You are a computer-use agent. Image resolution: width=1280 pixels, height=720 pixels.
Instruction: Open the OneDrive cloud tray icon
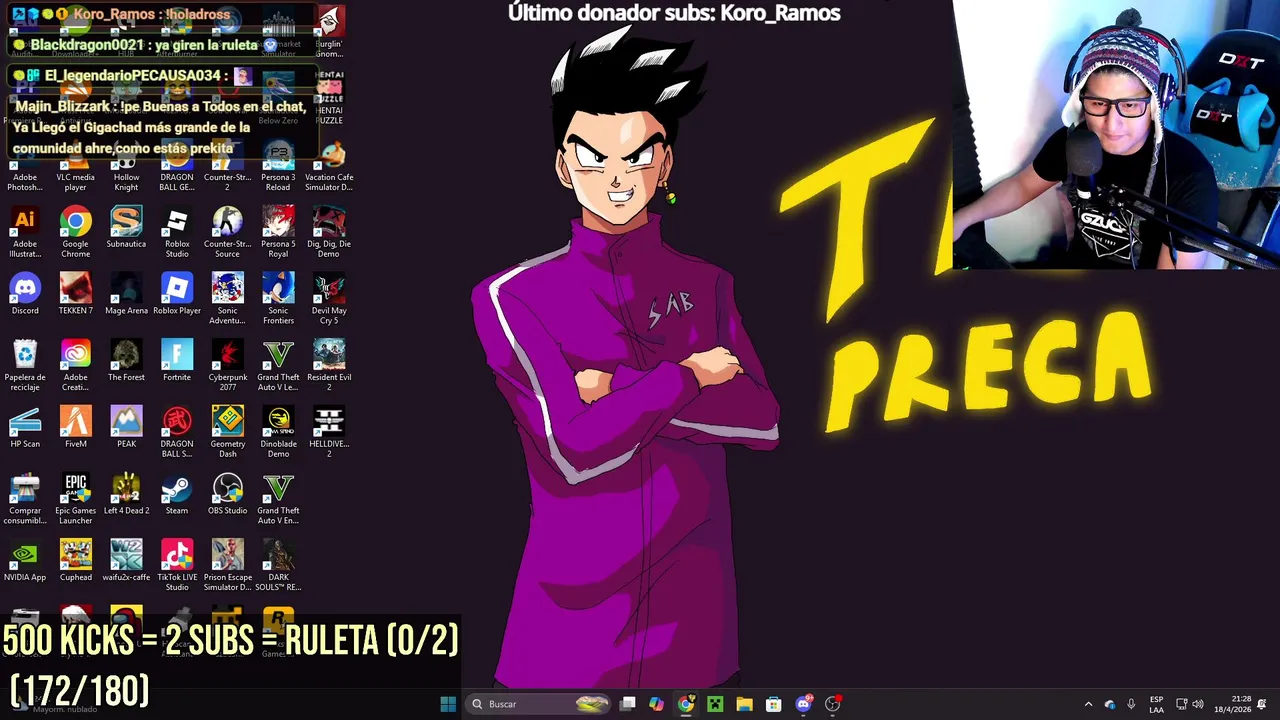(1110, 704)
